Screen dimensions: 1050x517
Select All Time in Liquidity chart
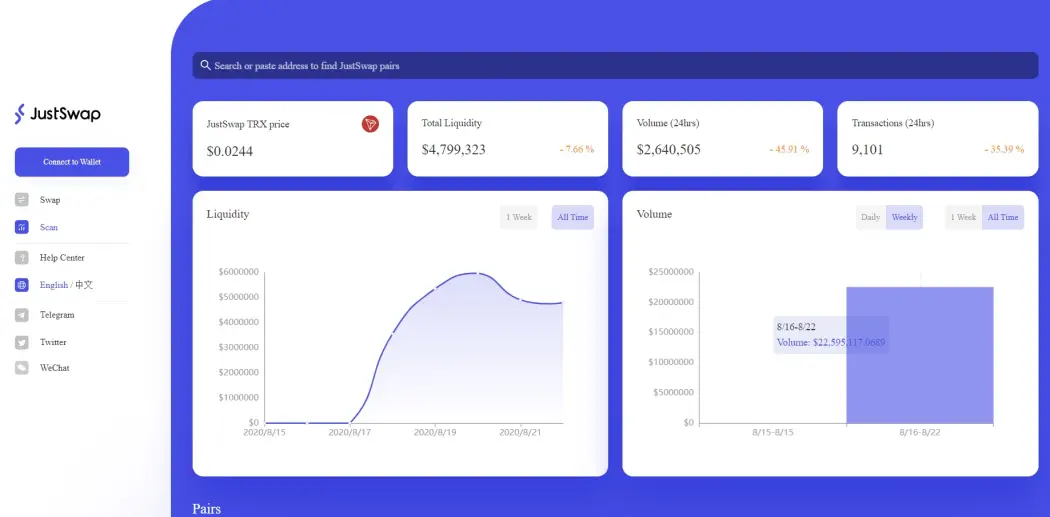(x=573, y=217)
